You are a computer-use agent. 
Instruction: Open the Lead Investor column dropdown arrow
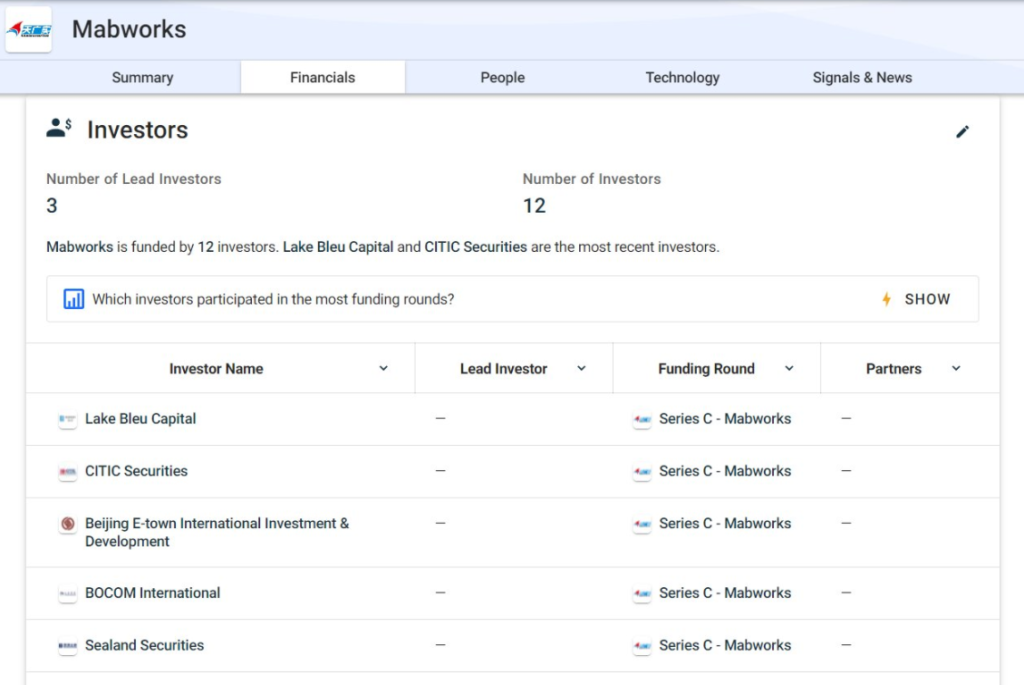581,369
